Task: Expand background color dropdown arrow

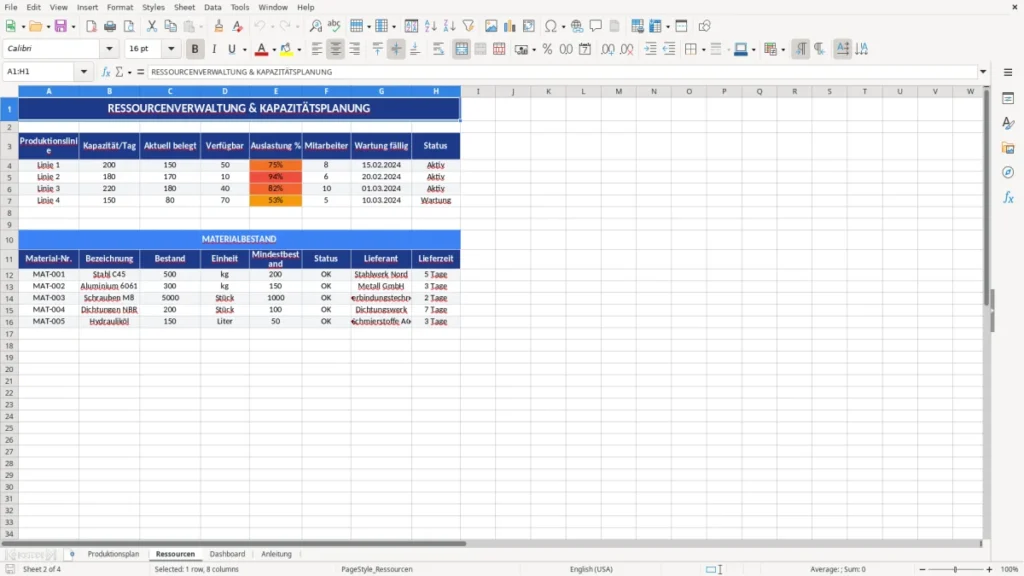Action: [x=299, y=50]
